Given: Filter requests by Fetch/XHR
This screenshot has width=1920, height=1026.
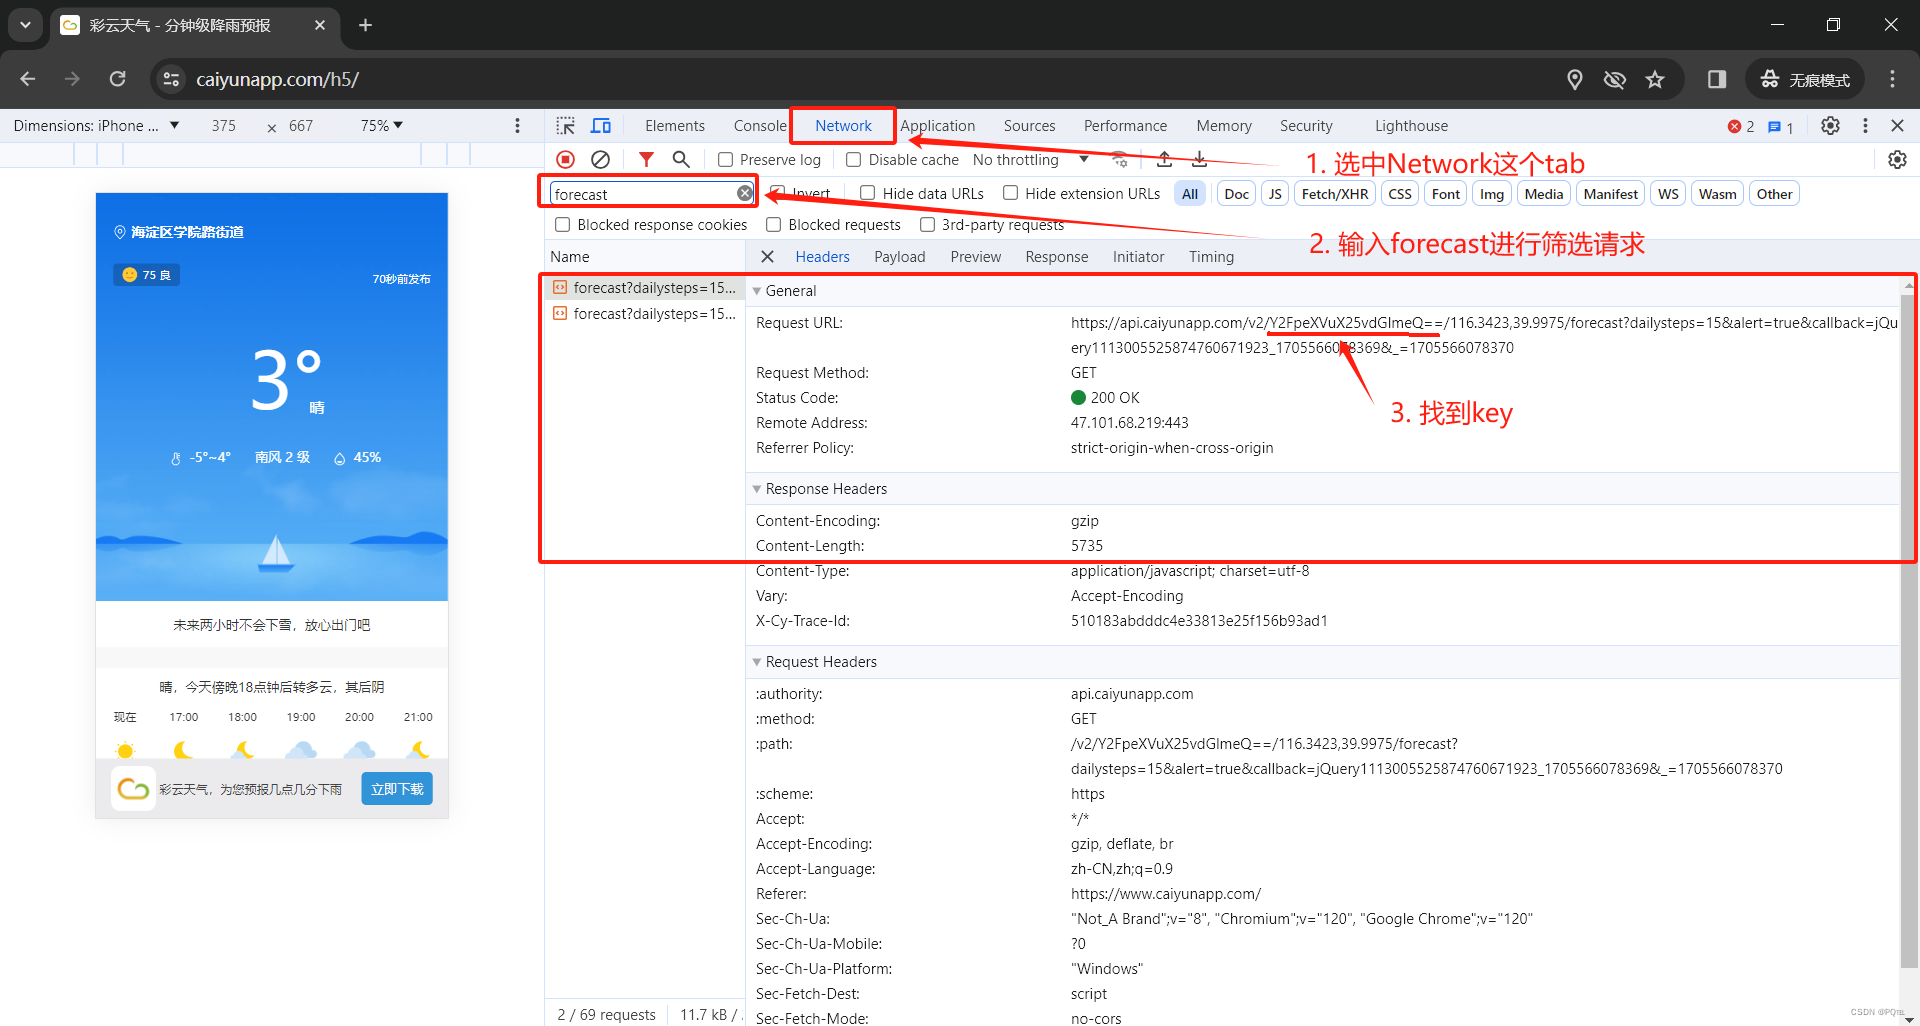Looking at the screenshot, I should (x=1335, y=194).
